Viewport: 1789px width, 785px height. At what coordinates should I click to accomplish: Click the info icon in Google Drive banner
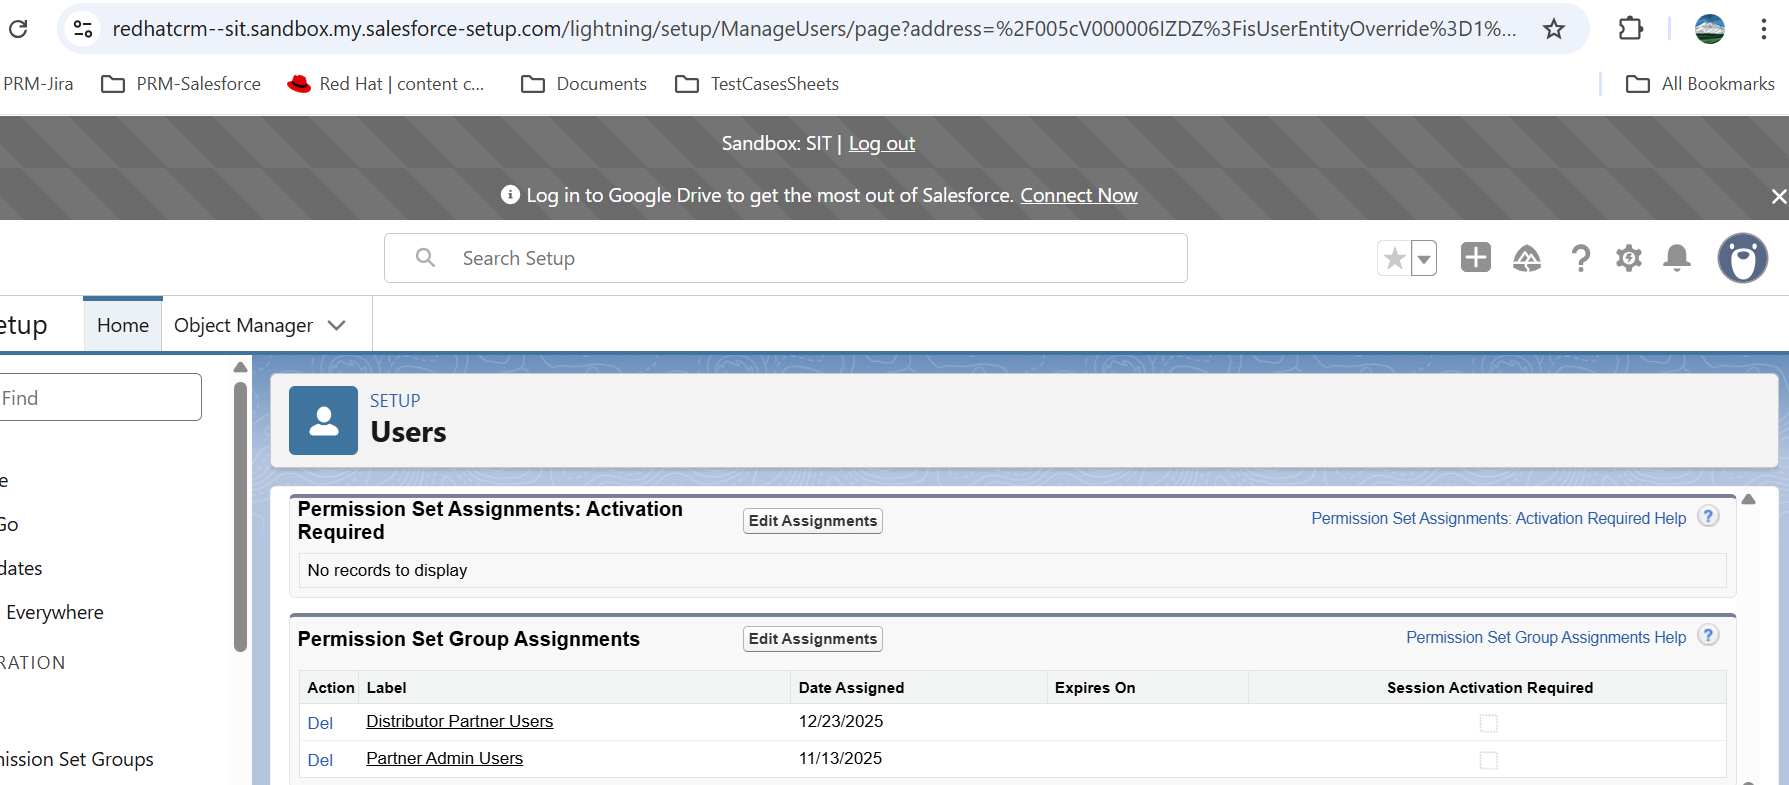(x=510, y=195)
